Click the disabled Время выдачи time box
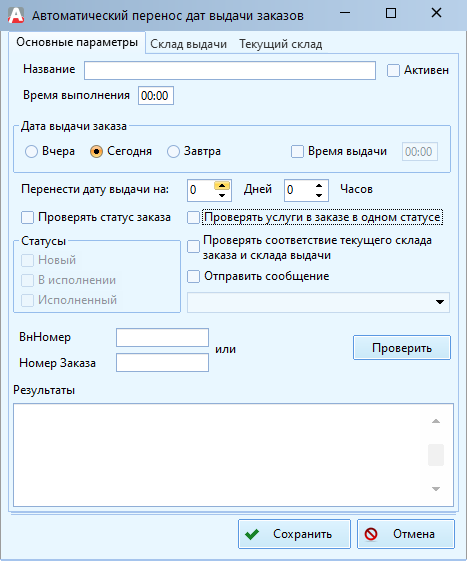 pyautogui.click(x=419, y=152)
